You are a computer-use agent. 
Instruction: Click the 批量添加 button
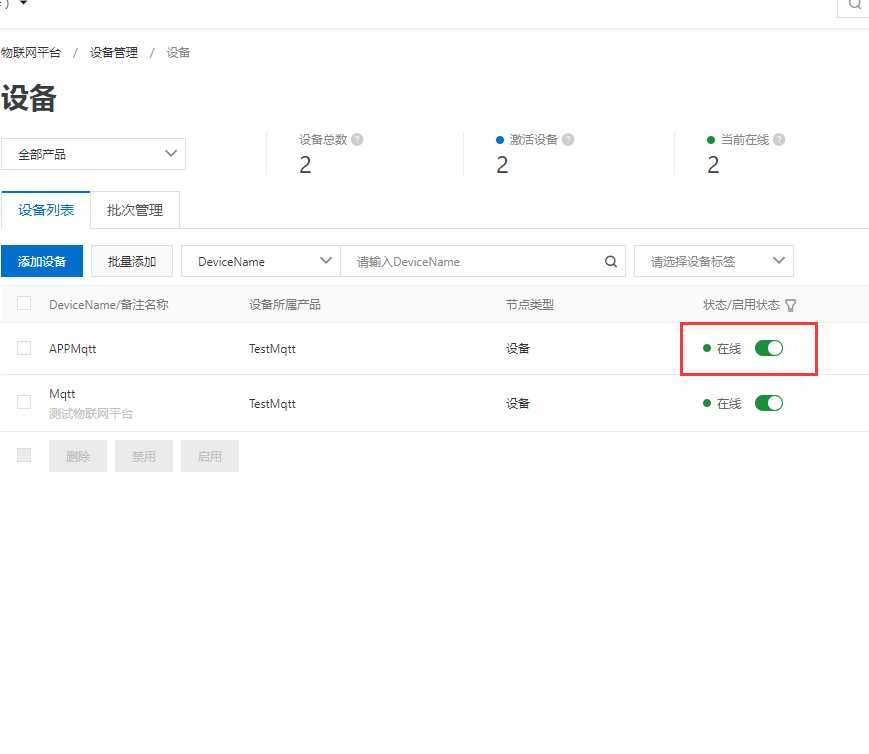[x=132, y=261]
